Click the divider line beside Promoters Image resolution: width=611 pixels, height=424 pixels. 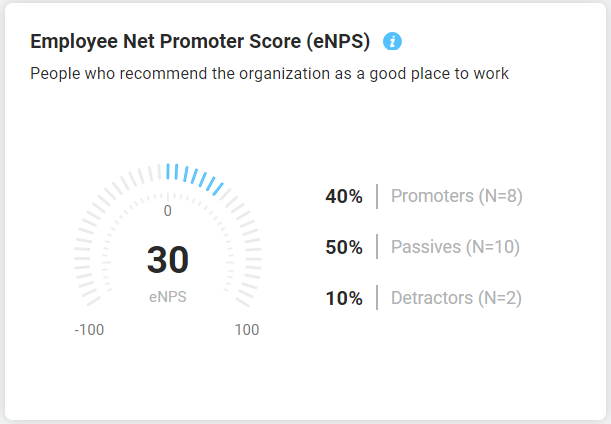tap(377, 196)
